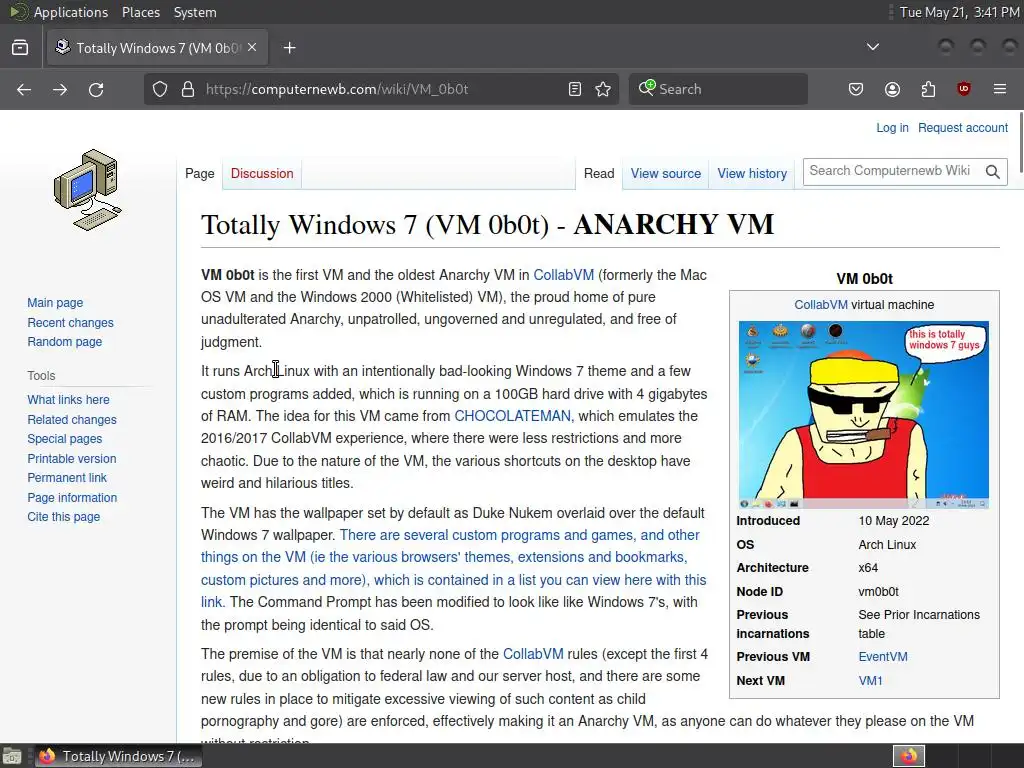1024x768 pixels.
Task: Click the Computernewb wiki logo
Action: 88,190
